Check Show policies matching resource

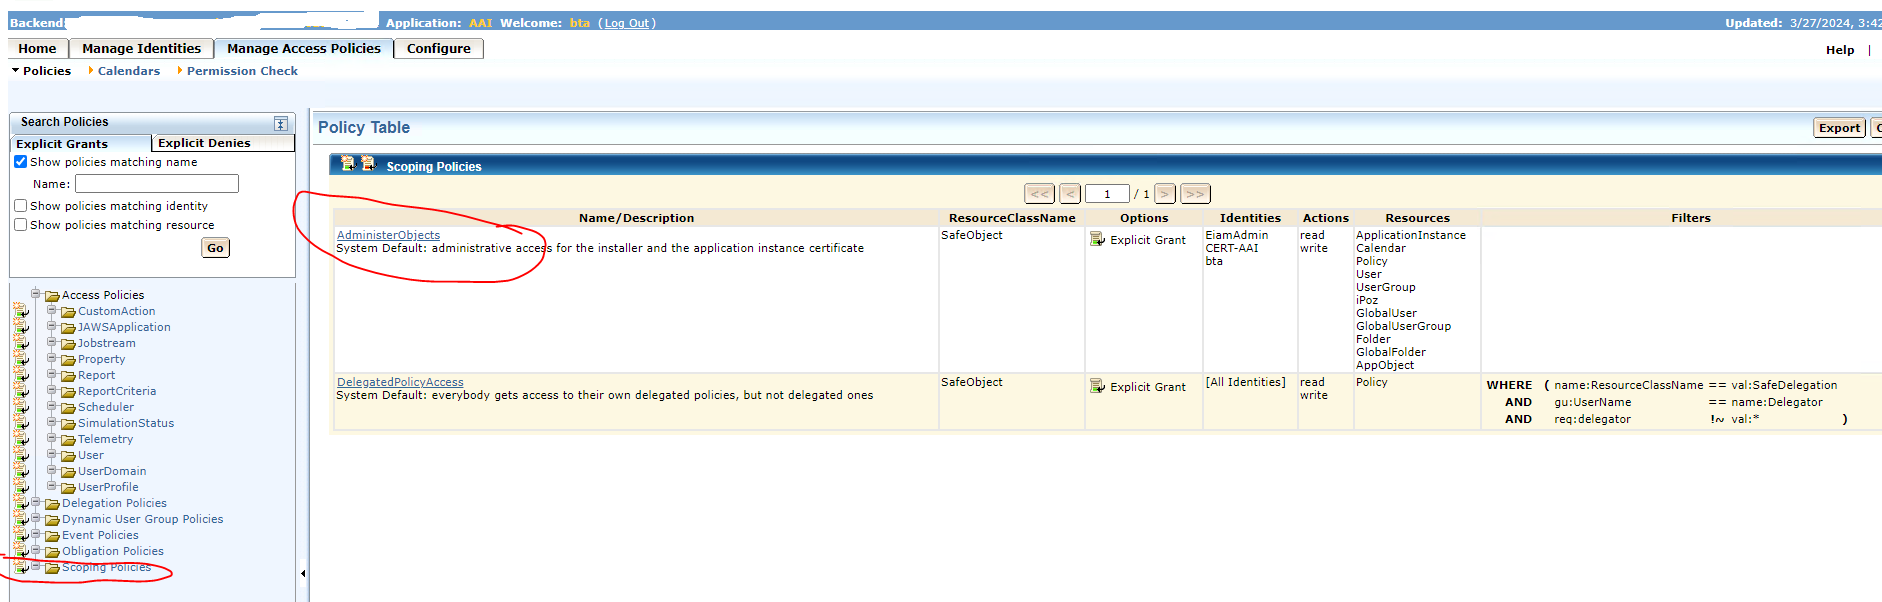(21, 225)
